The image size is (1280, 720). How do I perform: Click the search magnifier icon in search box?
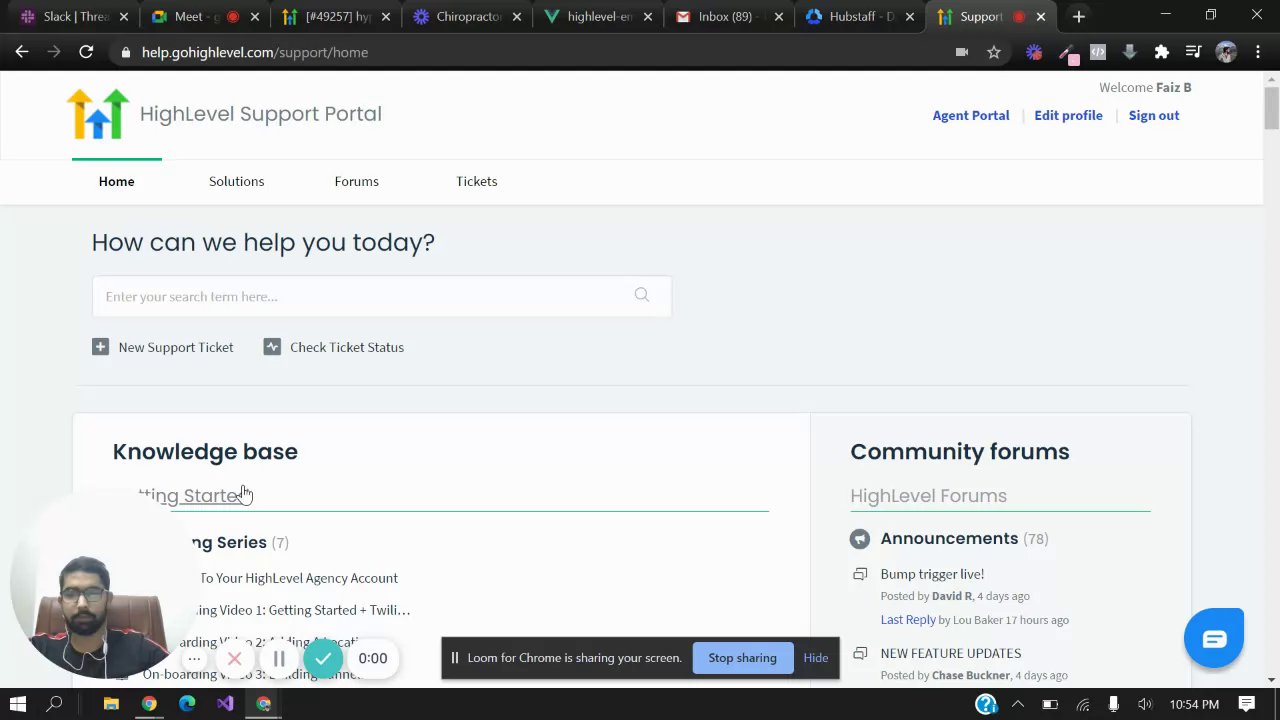[x=642, y=295]
